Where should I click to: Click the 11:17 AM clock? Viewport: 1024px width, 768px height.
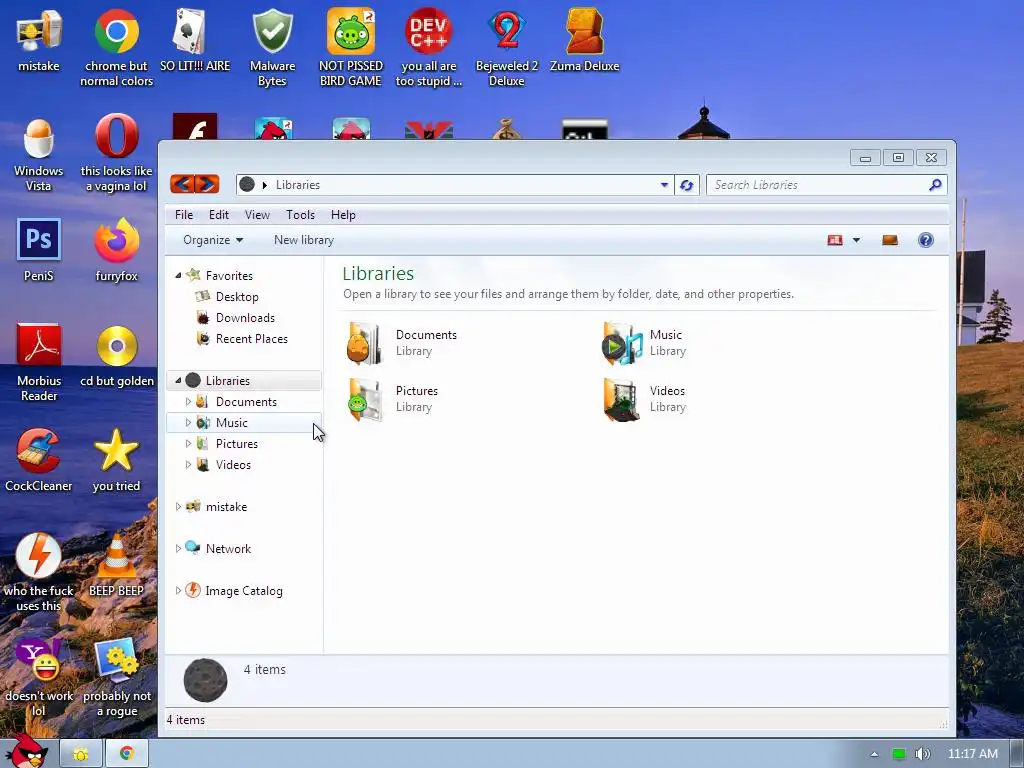click(x=972, y=754)
